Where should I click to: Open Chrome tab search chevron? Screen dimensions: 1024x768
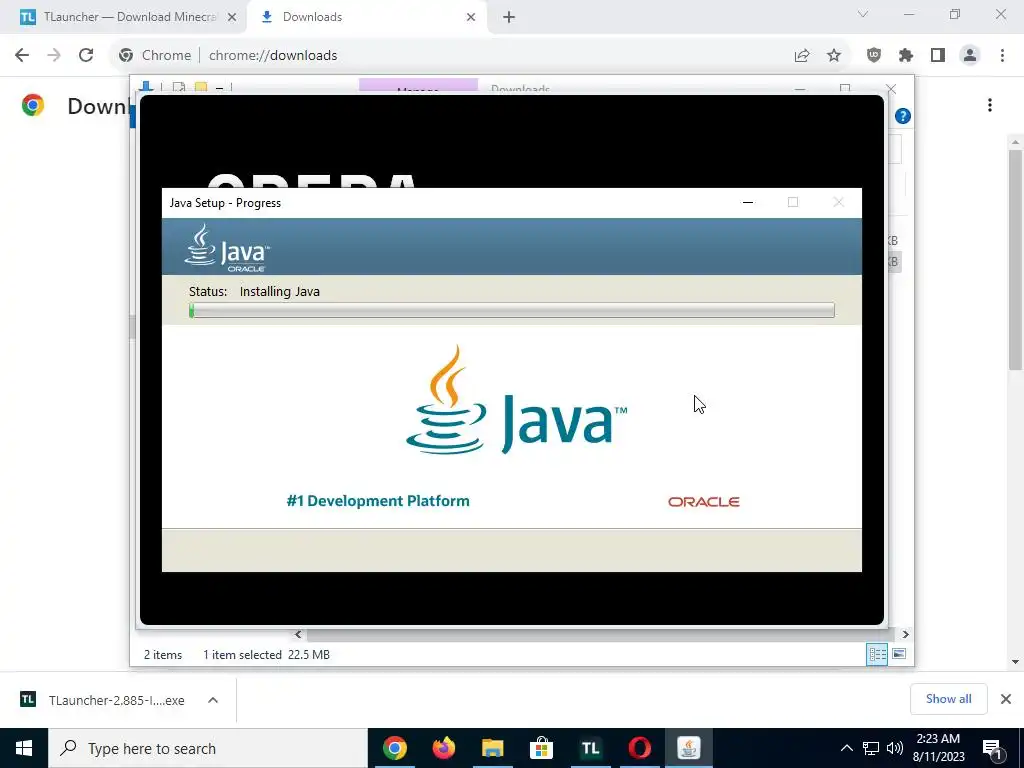[863, 14]
